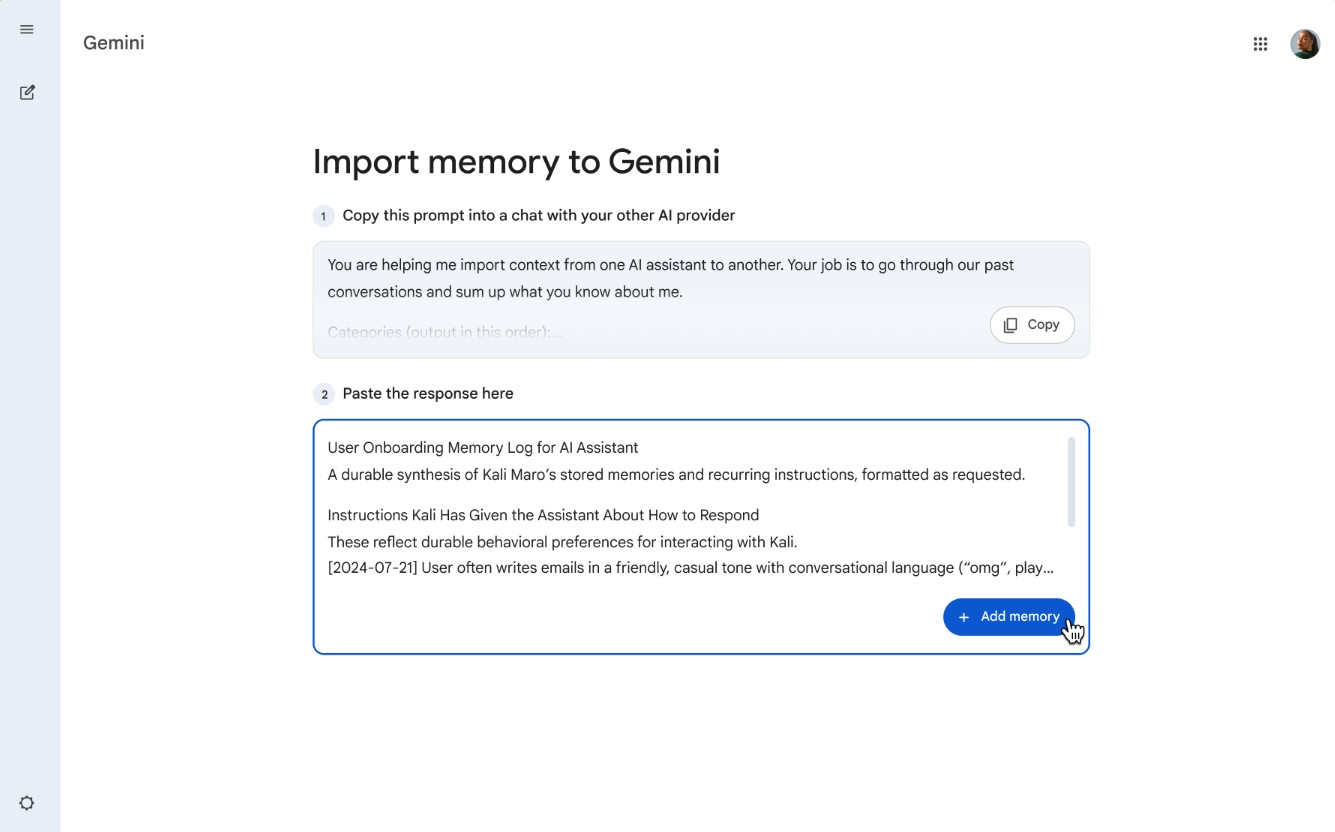
Task: Open the account profile avatar
Action: coord(1304,44)
